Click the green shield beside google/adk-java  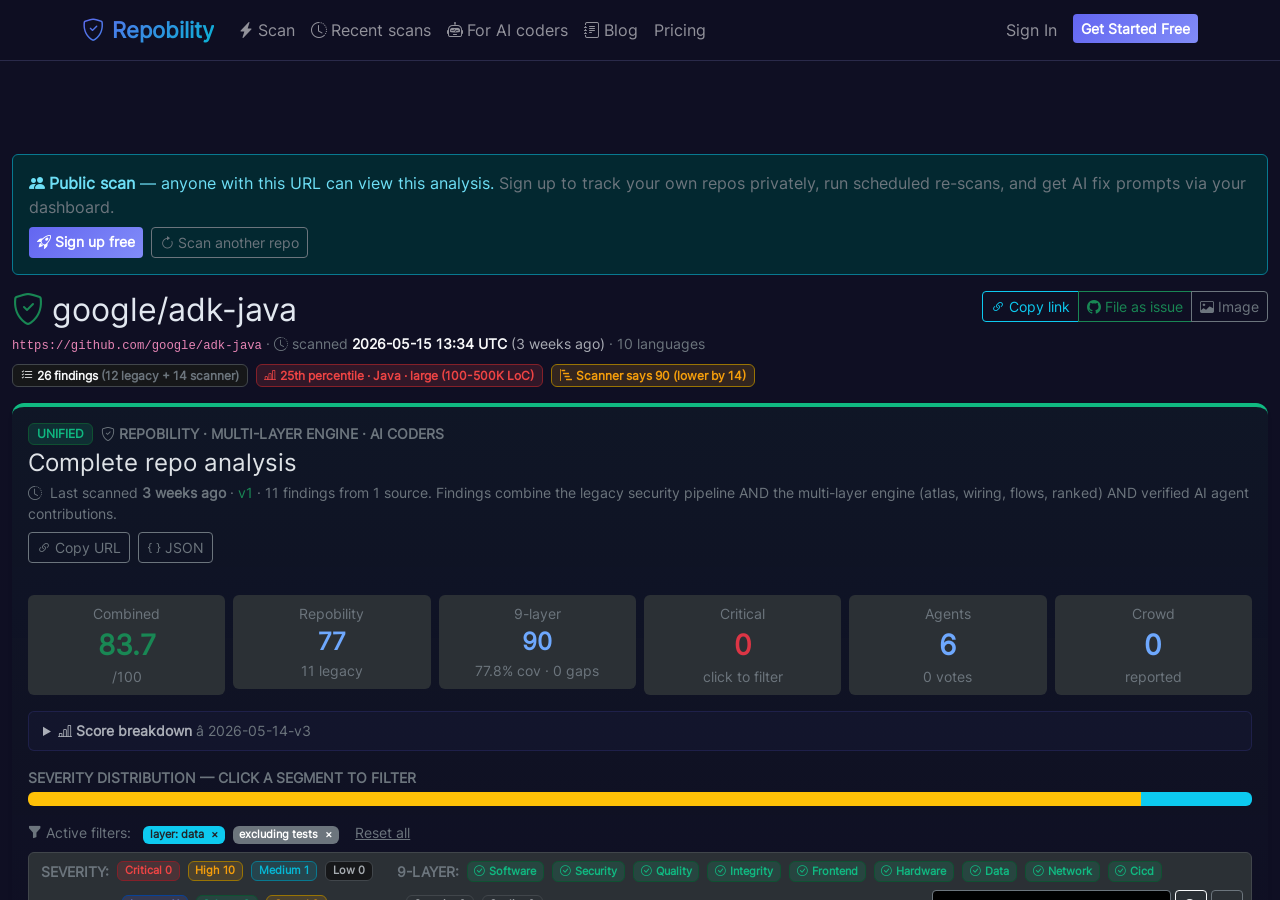(x=28, y=309)
